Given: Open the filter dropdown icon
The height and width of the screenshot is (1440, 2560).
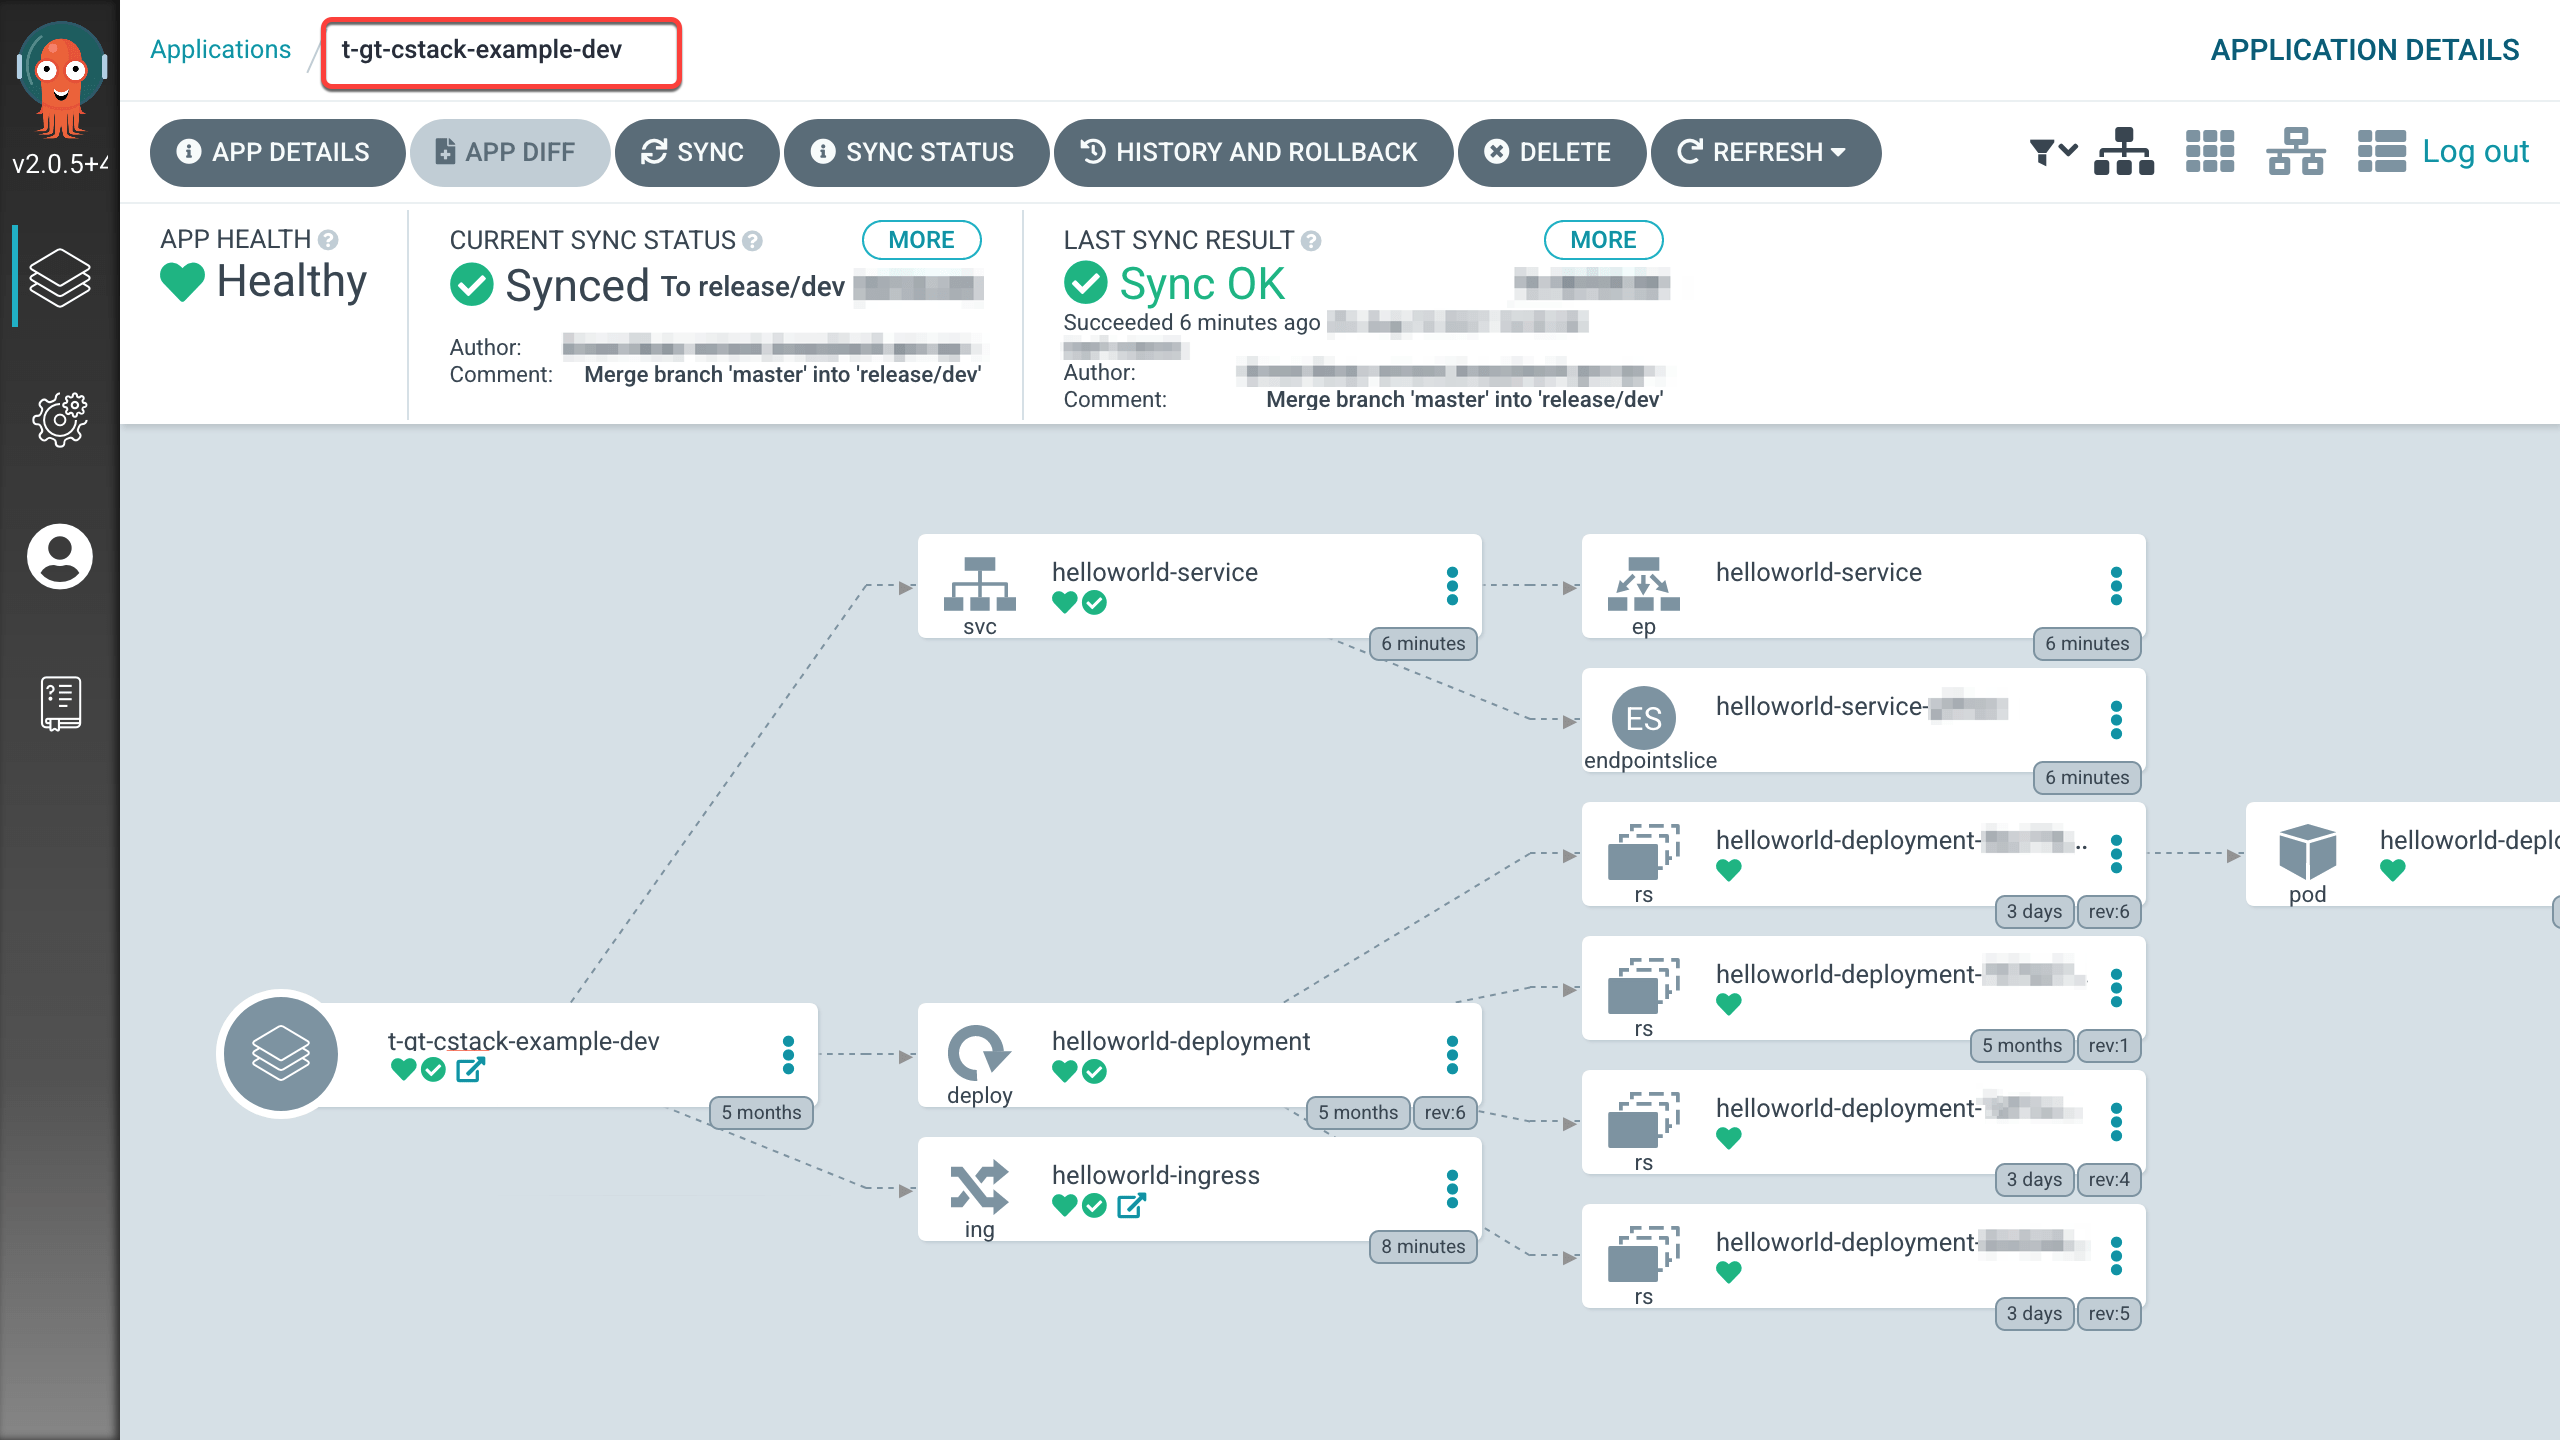Looking at the screenshot, I should (2052, 152).
